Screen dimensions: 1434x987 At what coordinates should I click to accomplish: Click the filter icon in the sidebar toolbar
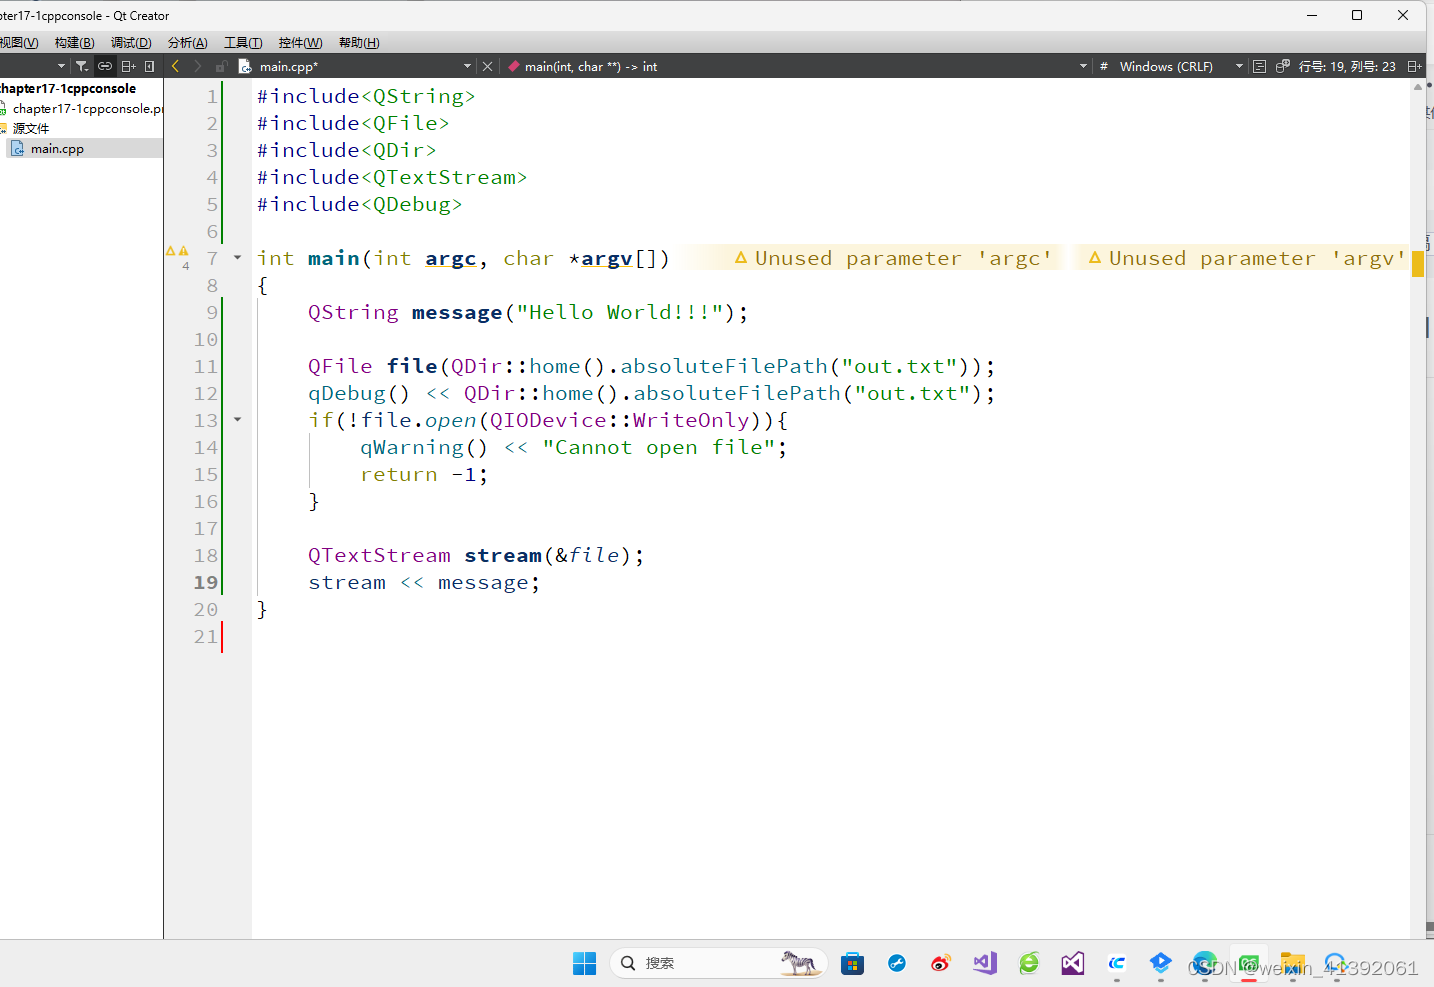coord(81,66)
